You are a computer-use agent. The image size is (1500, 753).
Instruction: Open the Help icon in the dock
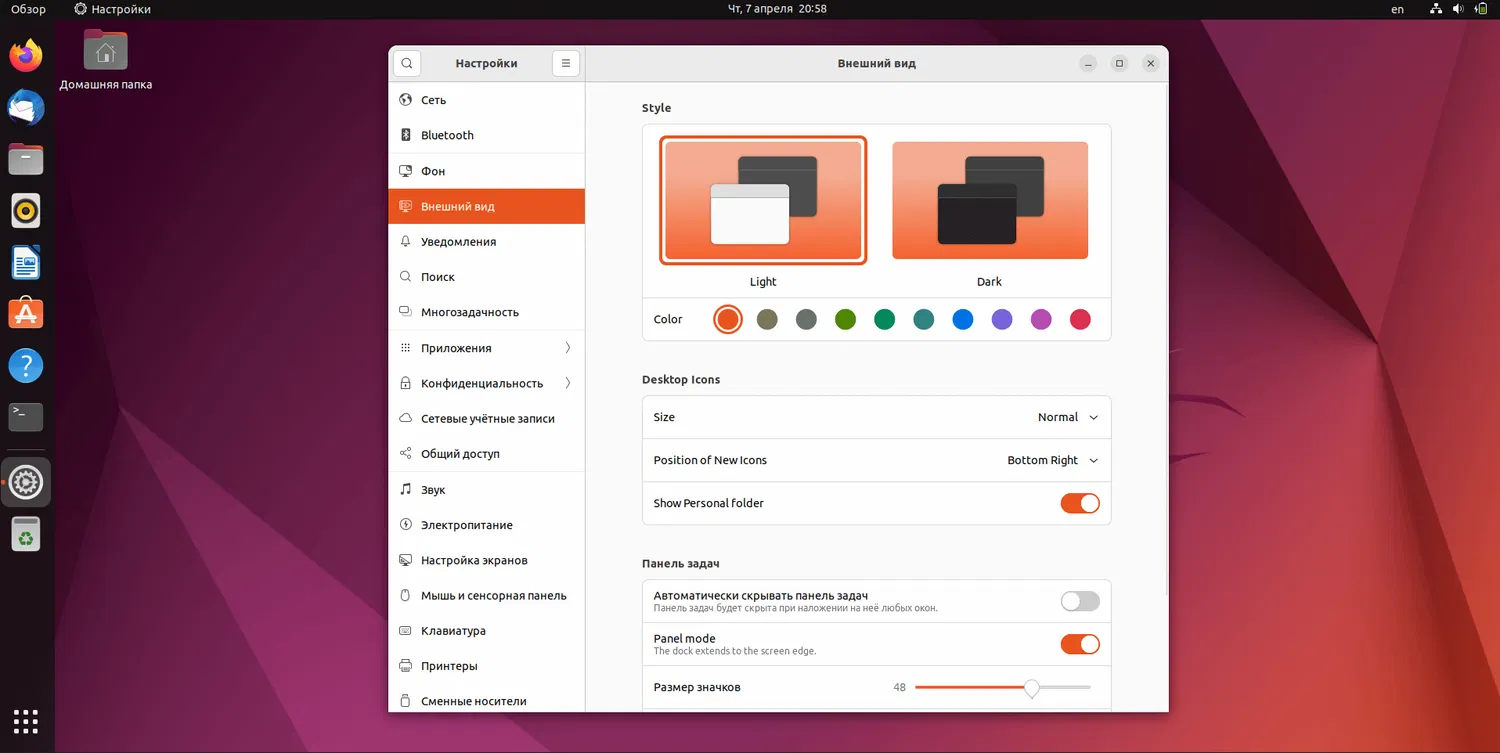point(26,366)
